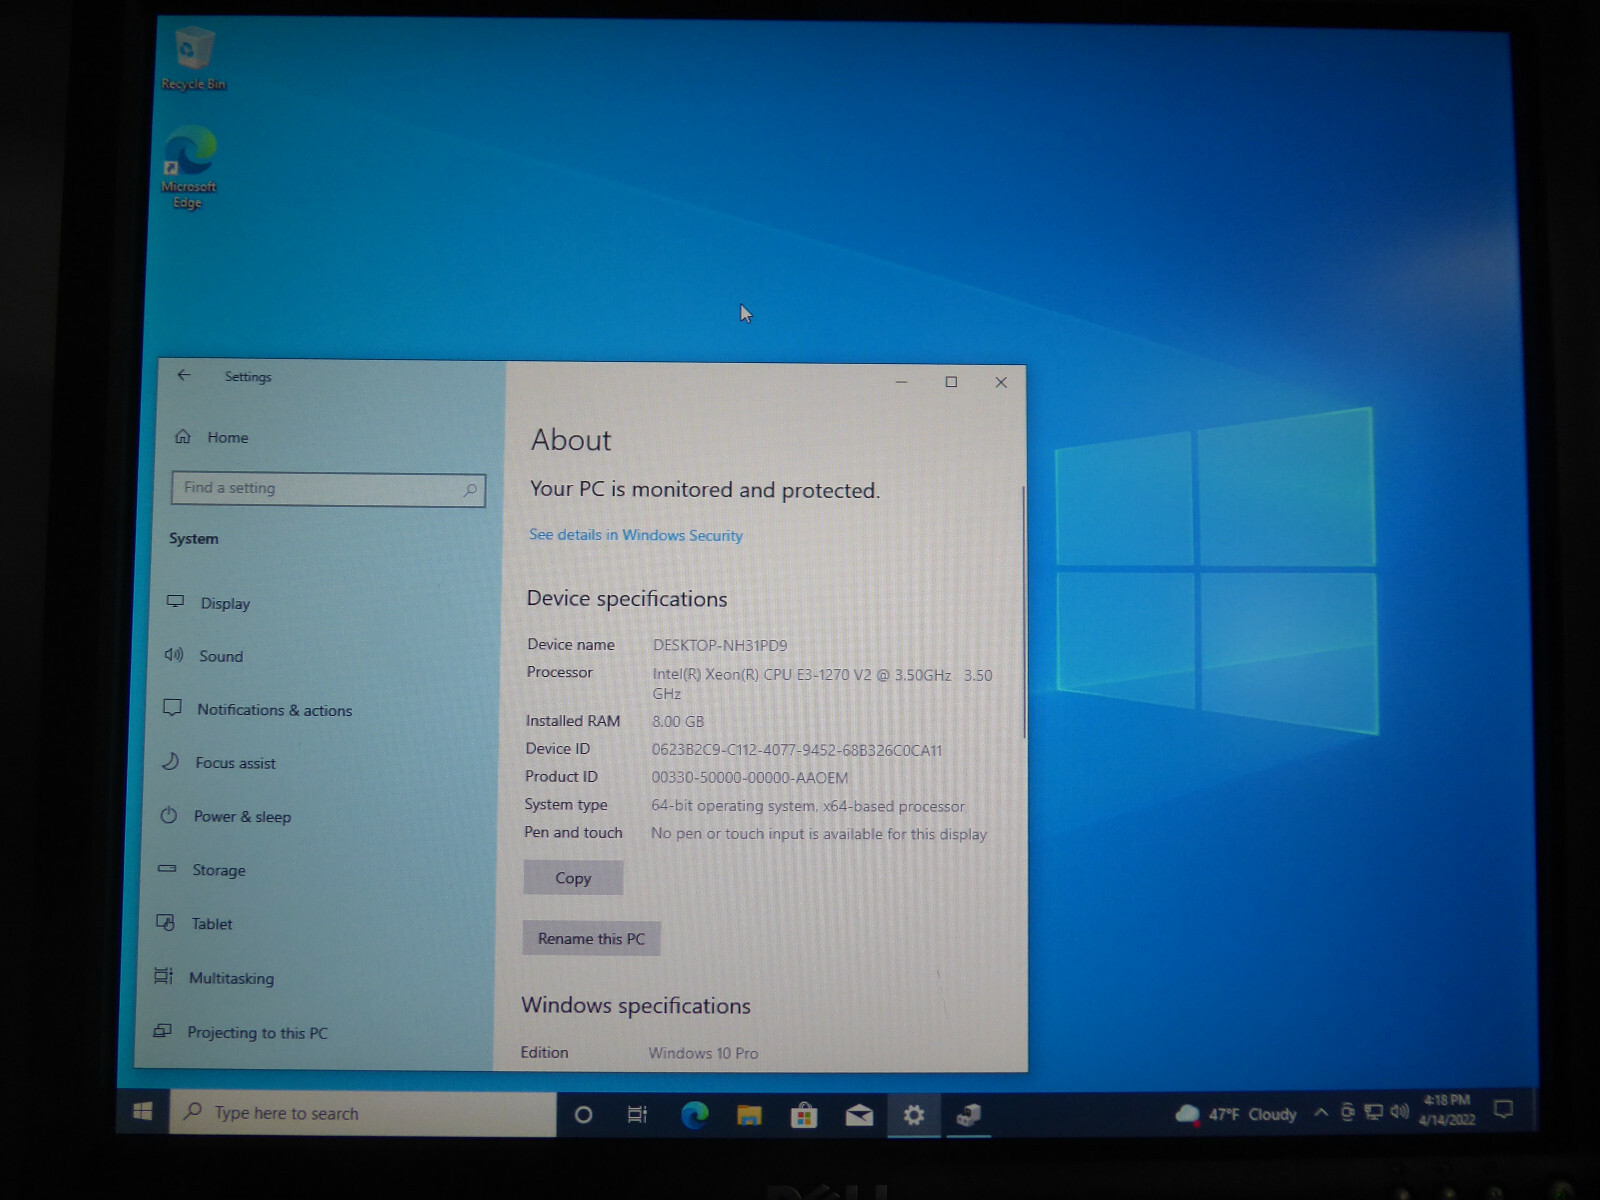The image size is (1600, 1200).
Task: Click the No pen or touch input text
Action: click(x=819, y=834)
